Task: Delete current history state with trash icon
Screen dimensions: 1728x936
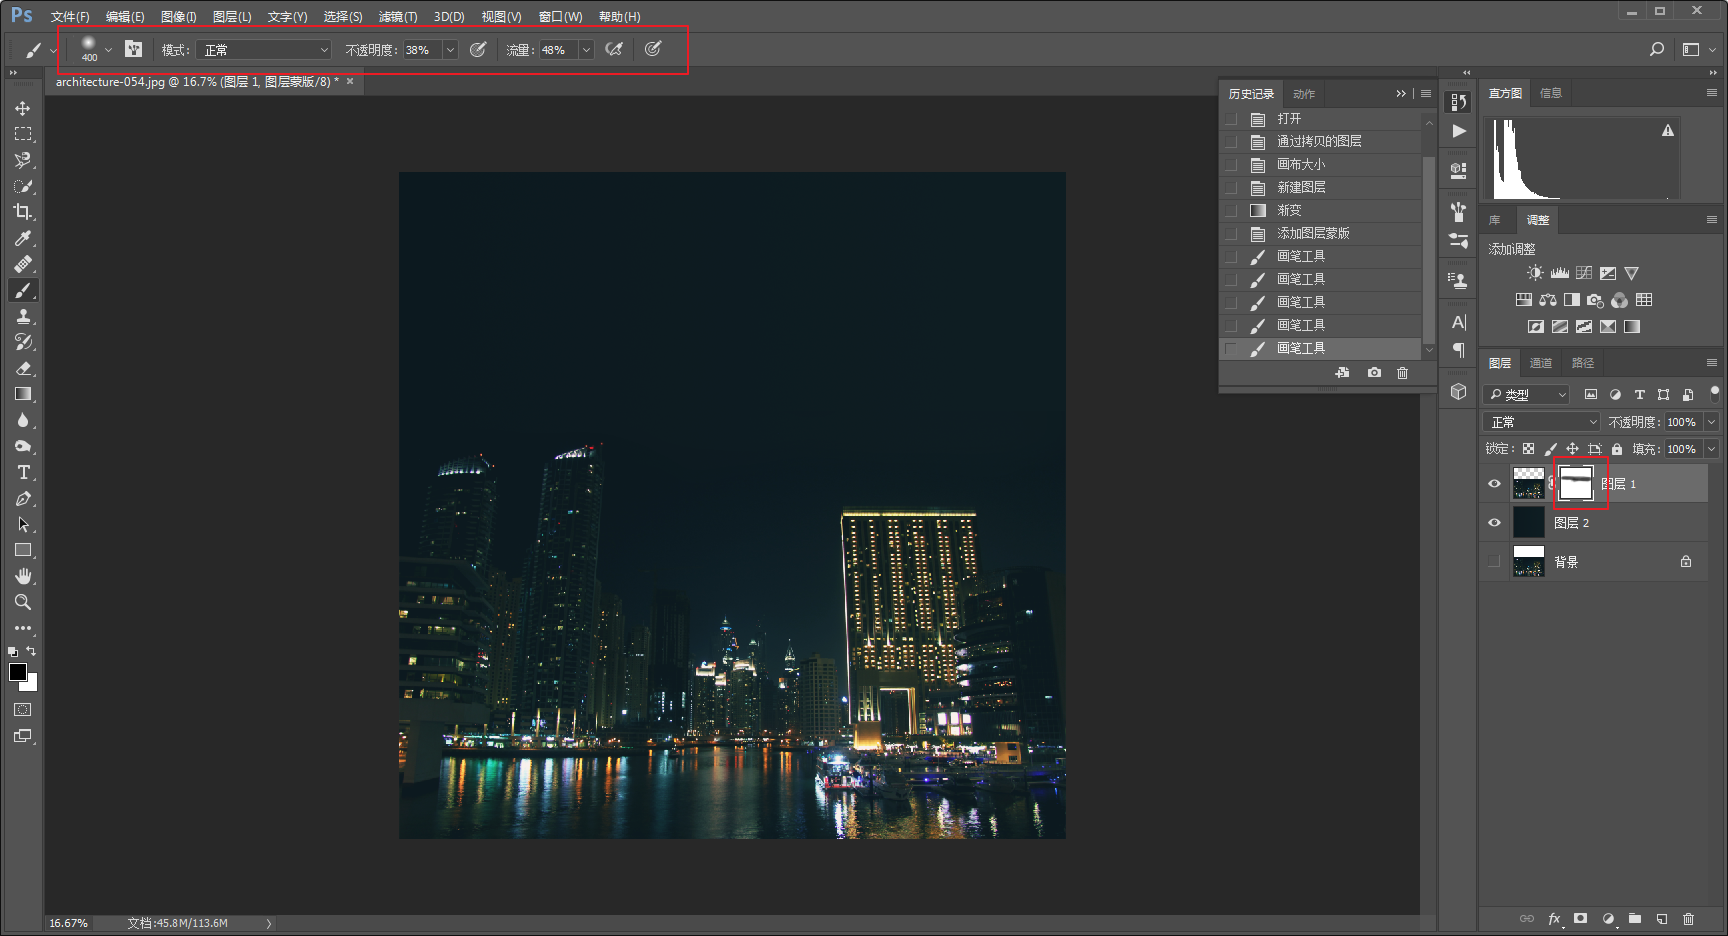Action: (1402, 373)
